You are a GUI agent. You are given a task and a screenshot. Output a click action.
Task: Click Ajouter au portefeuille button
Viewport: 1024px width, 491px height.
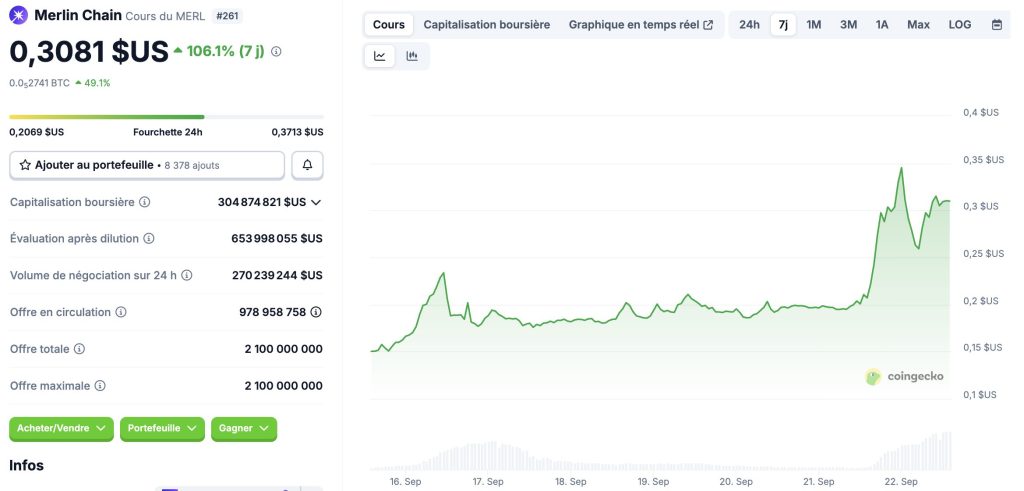tap(147, 165)
